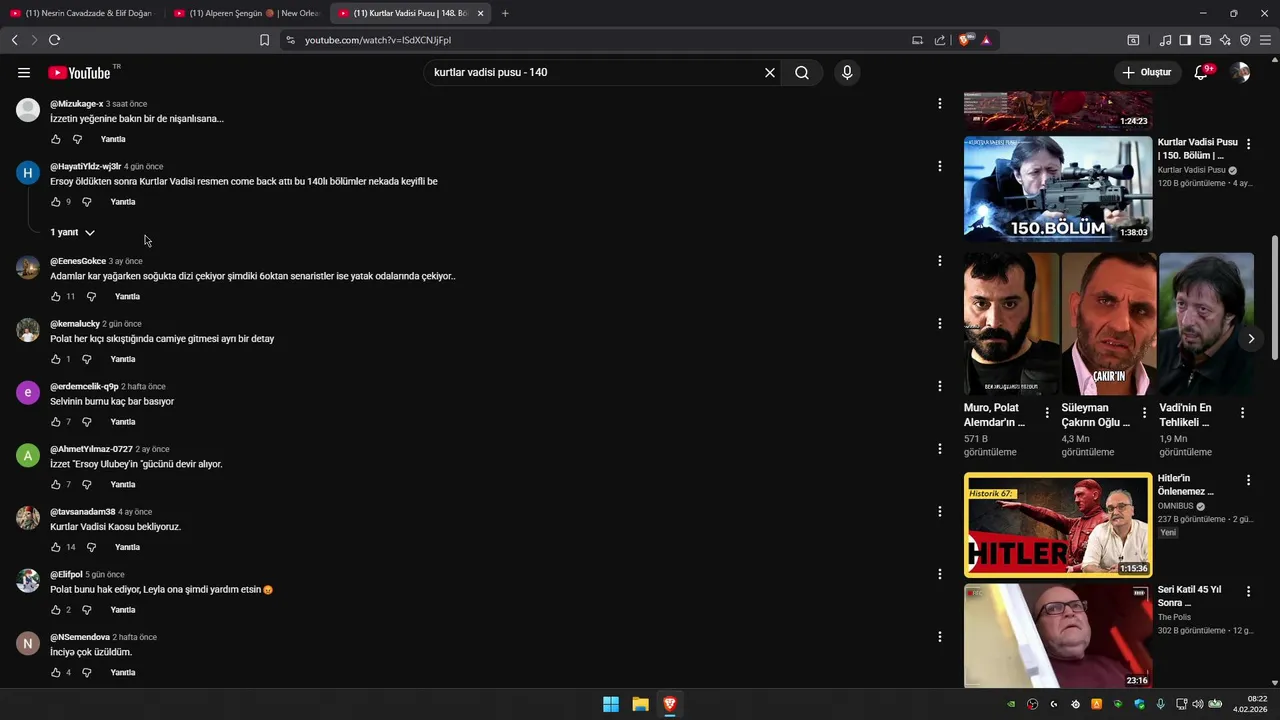Open Kurtlar Vadisi Pusu channel name
The height and width of the screenshot is (720, 1280).
[x=1192, y=170]
